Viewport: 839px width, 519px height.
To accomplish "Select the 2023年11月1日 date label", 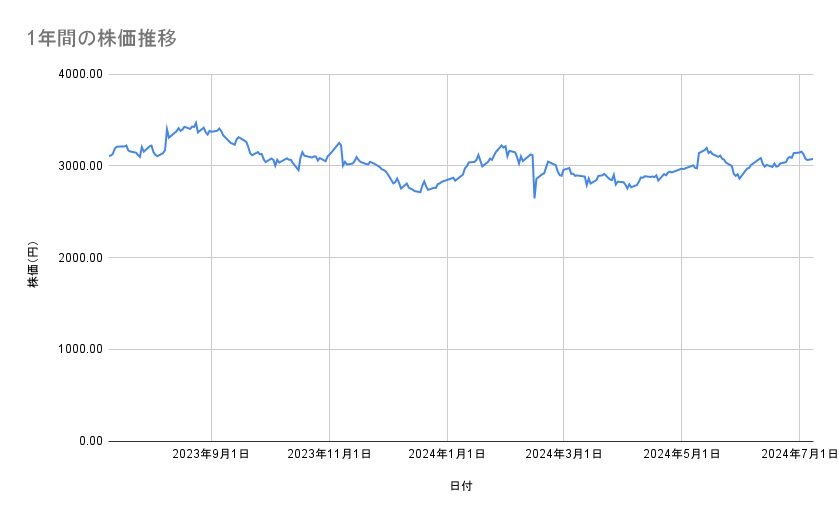I will pos(329,455).
